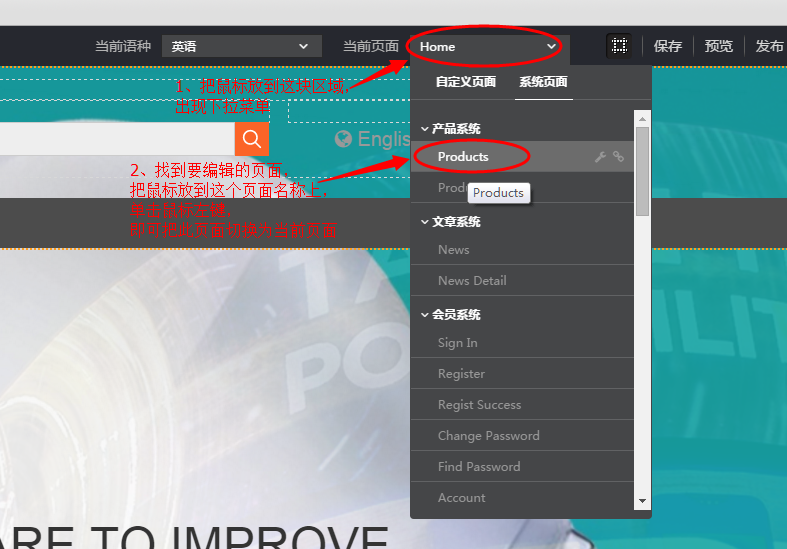The image size is (787, 549).
Task: Select the Regist Success page entry
Action: [522, 404]
